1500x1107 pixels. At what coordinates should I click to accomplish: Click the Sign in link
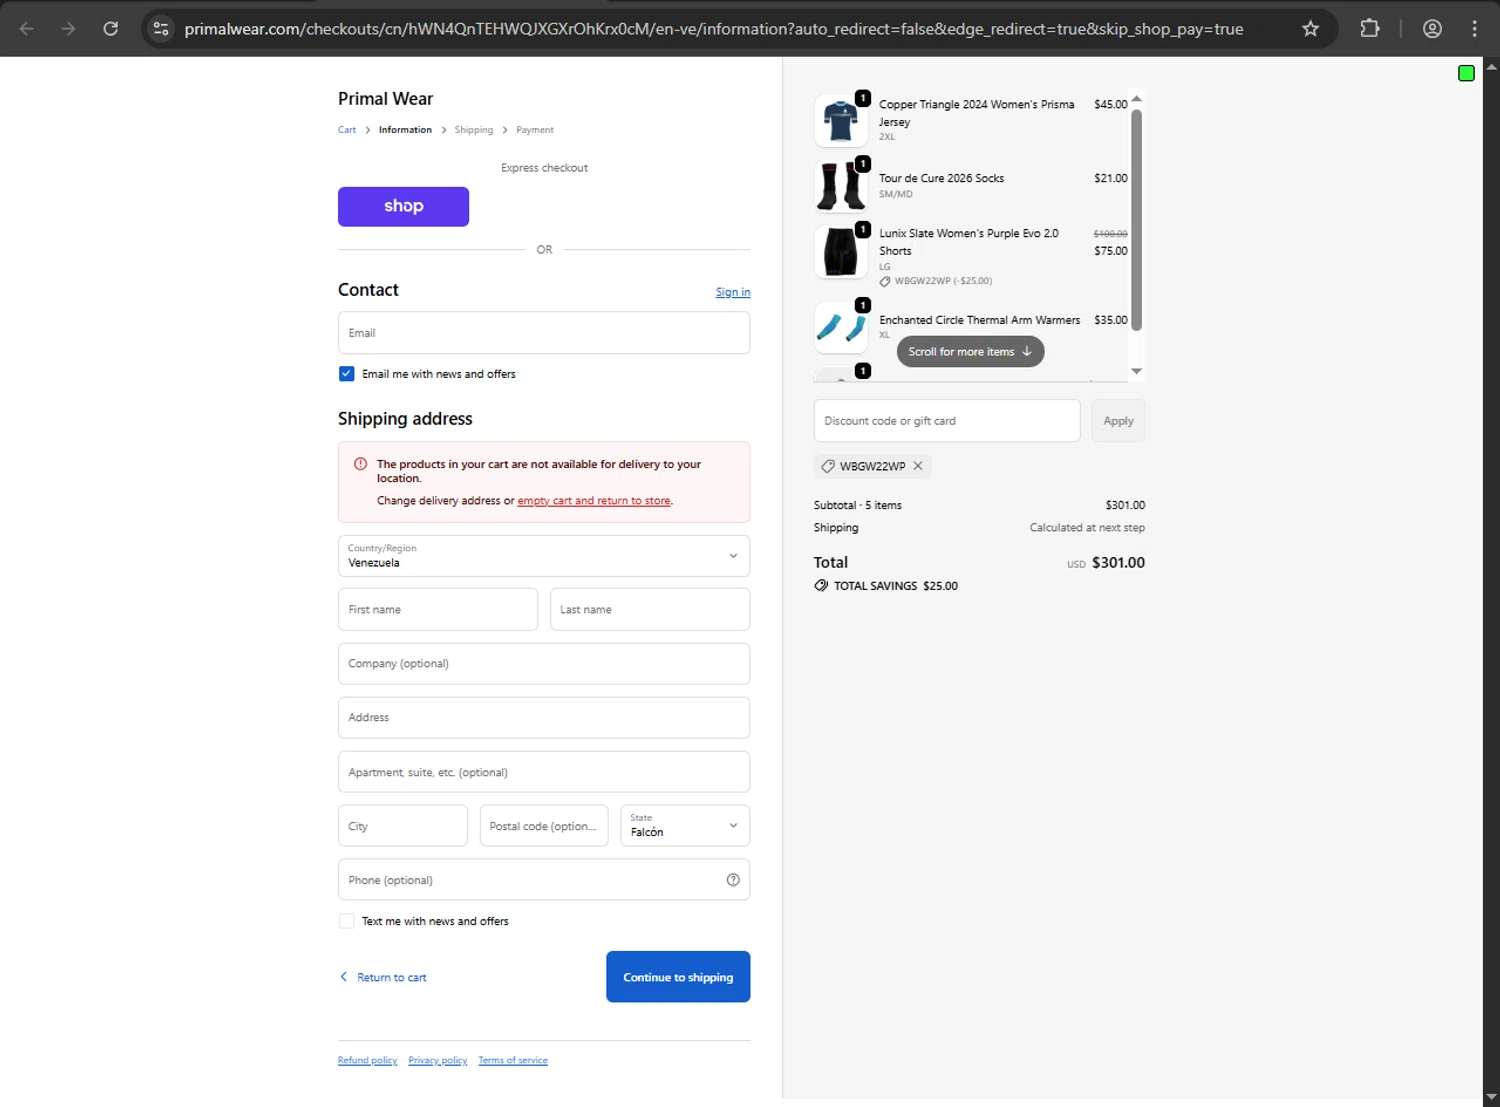coord(733,292)
